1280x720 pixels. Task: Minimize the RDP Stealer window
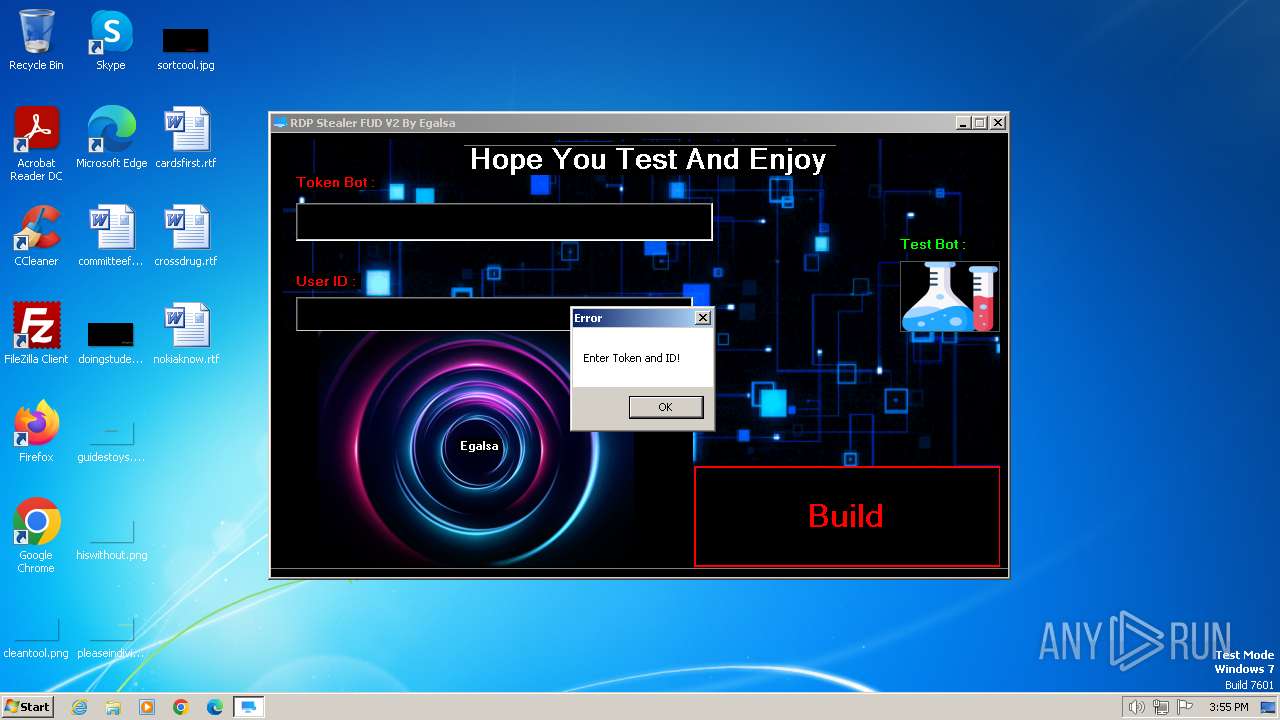[963, 123]
